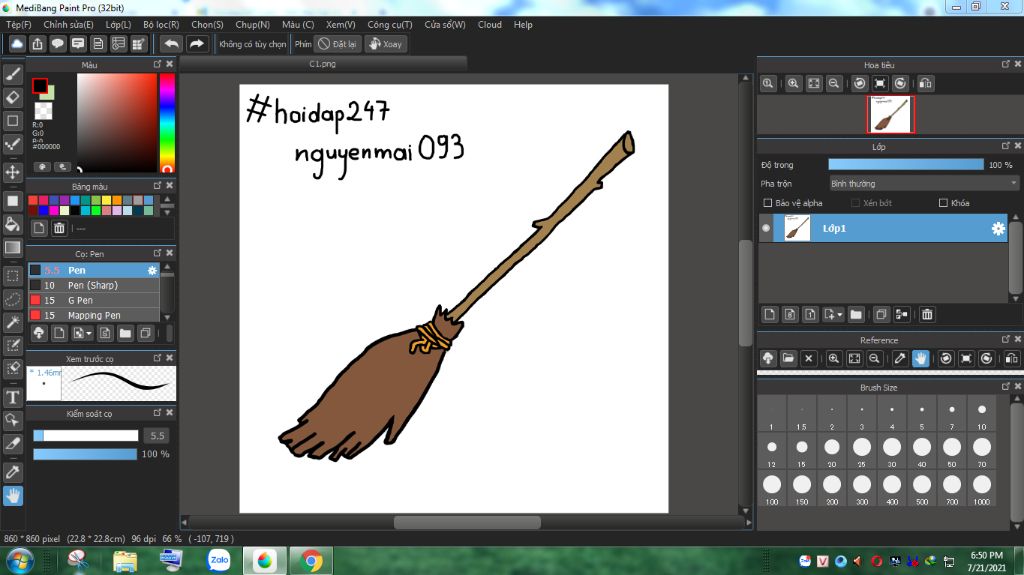Select the Mapping Pen brush

[94, 315]
